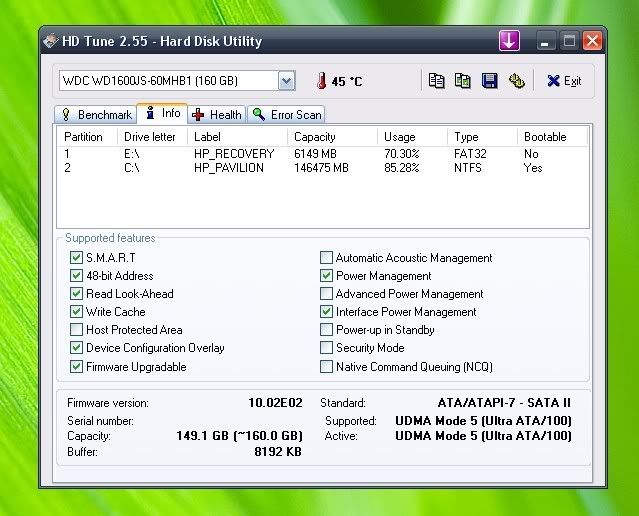
Task: Click the FAT32 type cell
Action: pyautogui.click(x=470, y=154)
